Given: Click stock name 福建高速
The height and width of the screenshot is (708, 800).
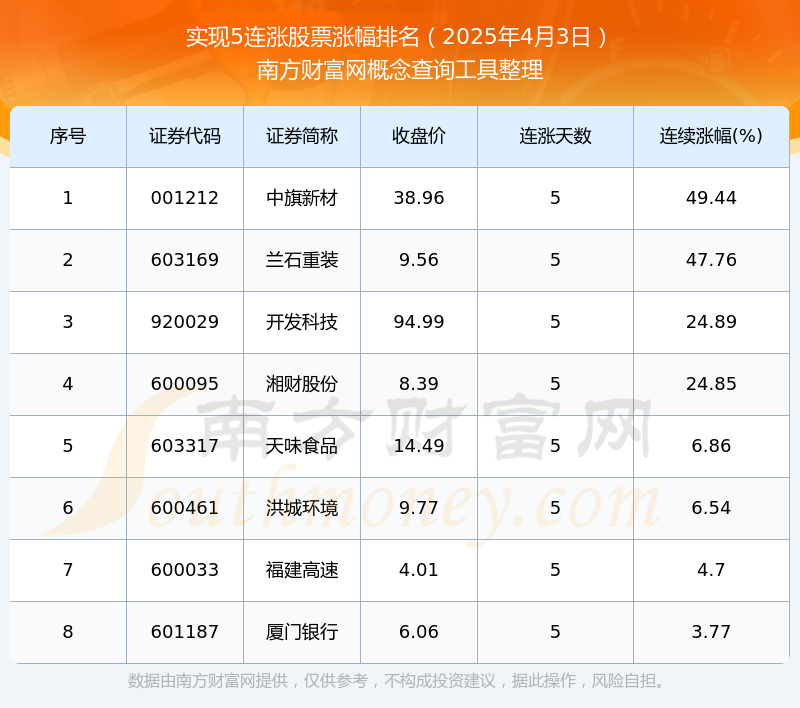Looking at the screenshot, I should [302, 570].
